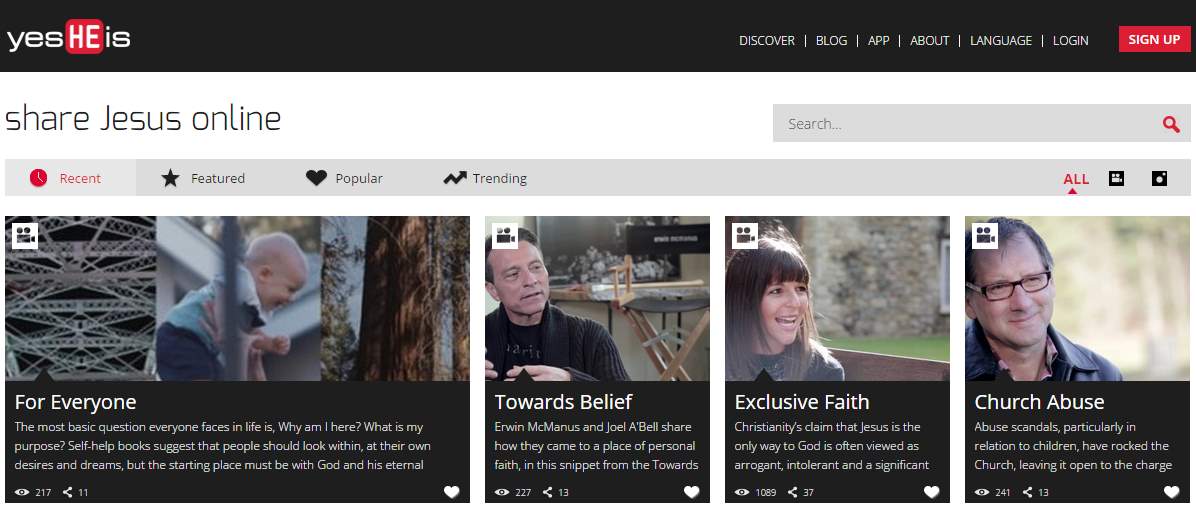Click the red search magnifier icon
This screenshot has height=509, width=1196.
click(1171, 124)
